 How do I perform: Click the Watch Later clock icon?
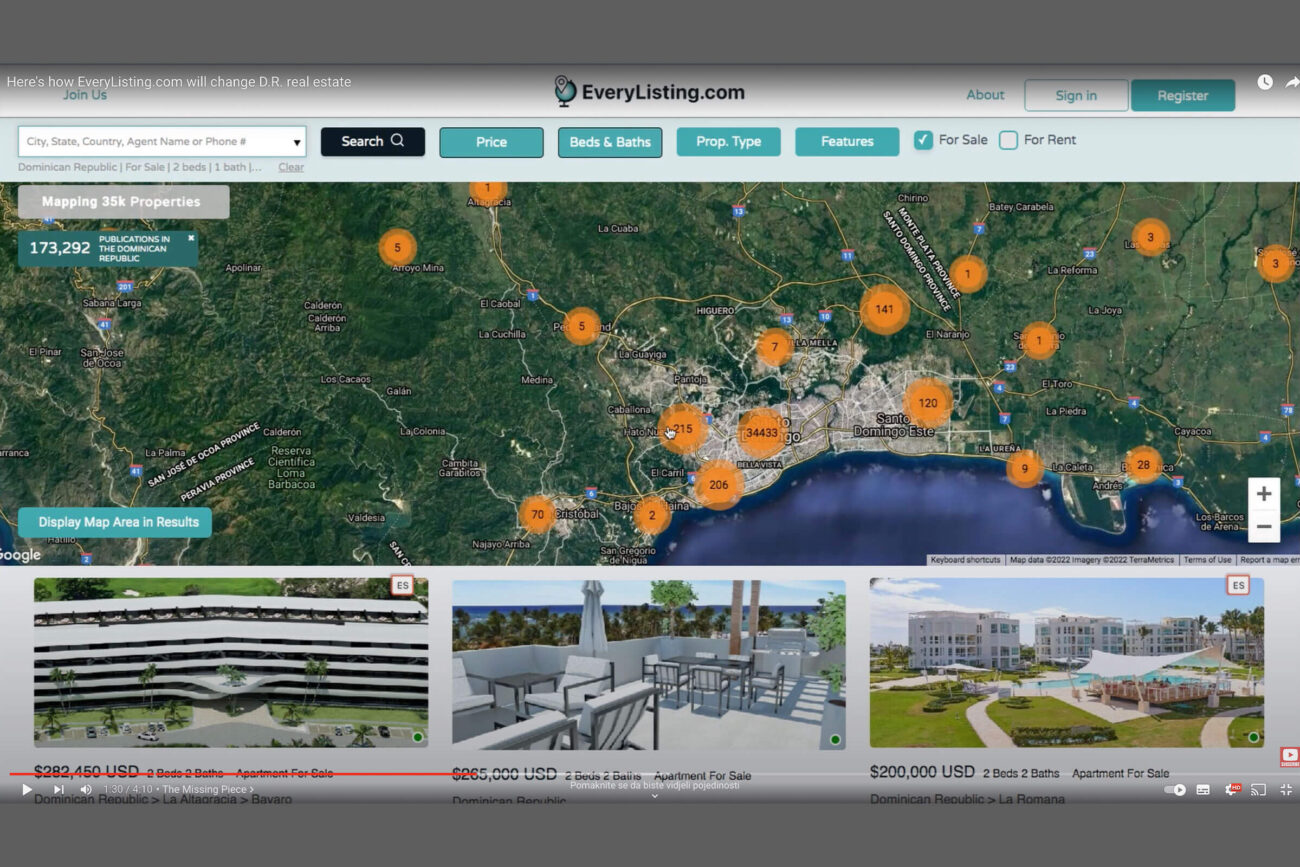1265,82
